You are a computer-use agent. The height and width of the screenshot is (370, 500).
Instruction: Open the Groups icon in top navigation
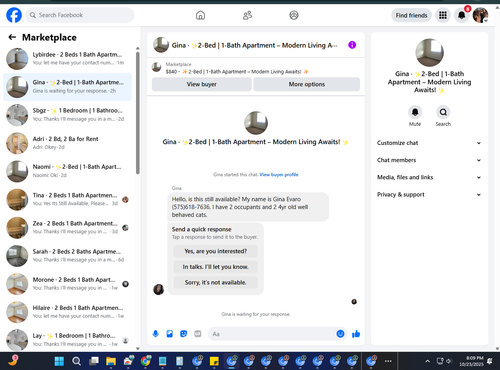[x=294, y=15]
